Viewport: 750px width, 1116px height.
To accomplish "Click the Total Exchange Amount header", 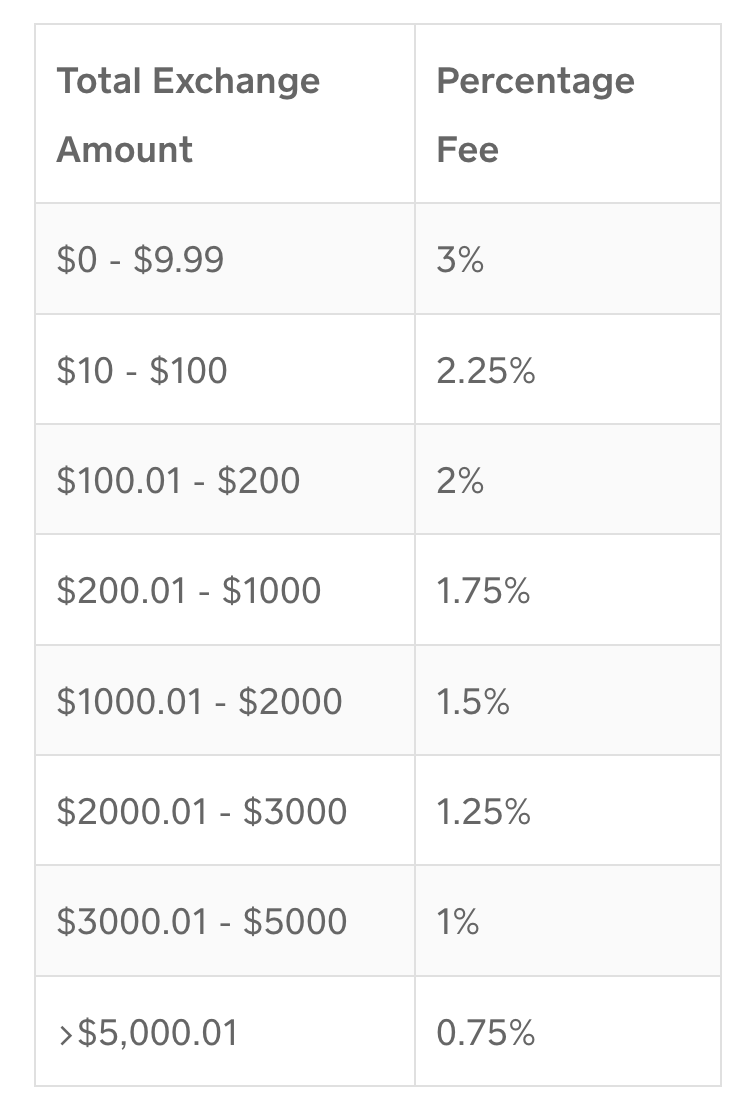I will tap(225, 114).
